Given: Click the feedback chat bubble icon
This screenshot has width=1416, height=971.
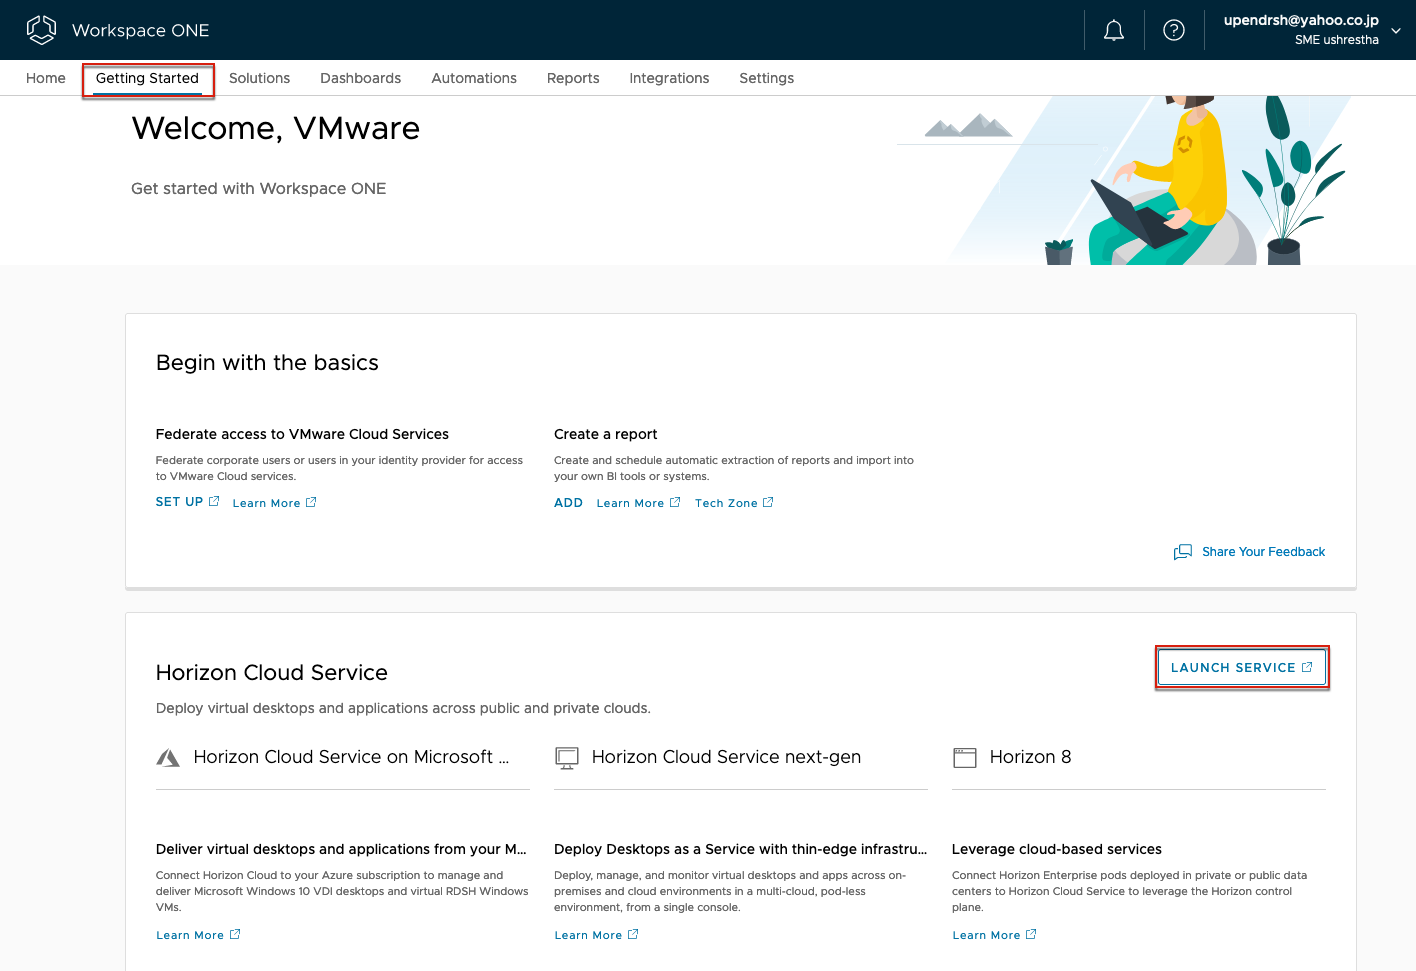Looking at the screenshot, I should (1183, 552).
